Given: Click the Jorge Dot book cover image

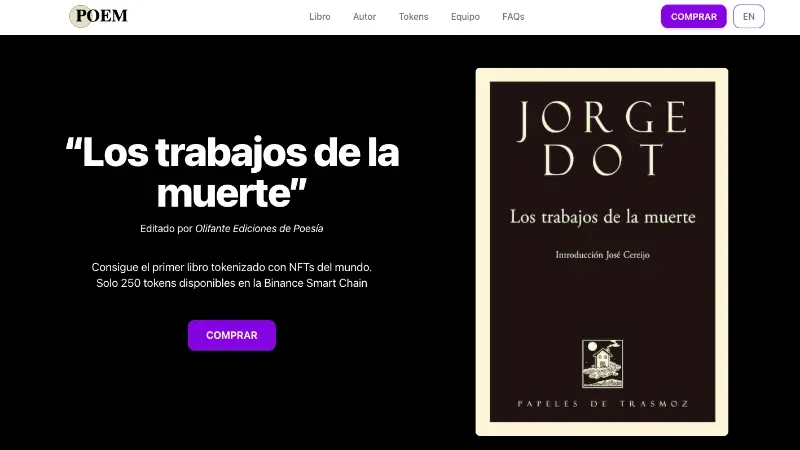Looking at the screenshot, I should 602,252.
